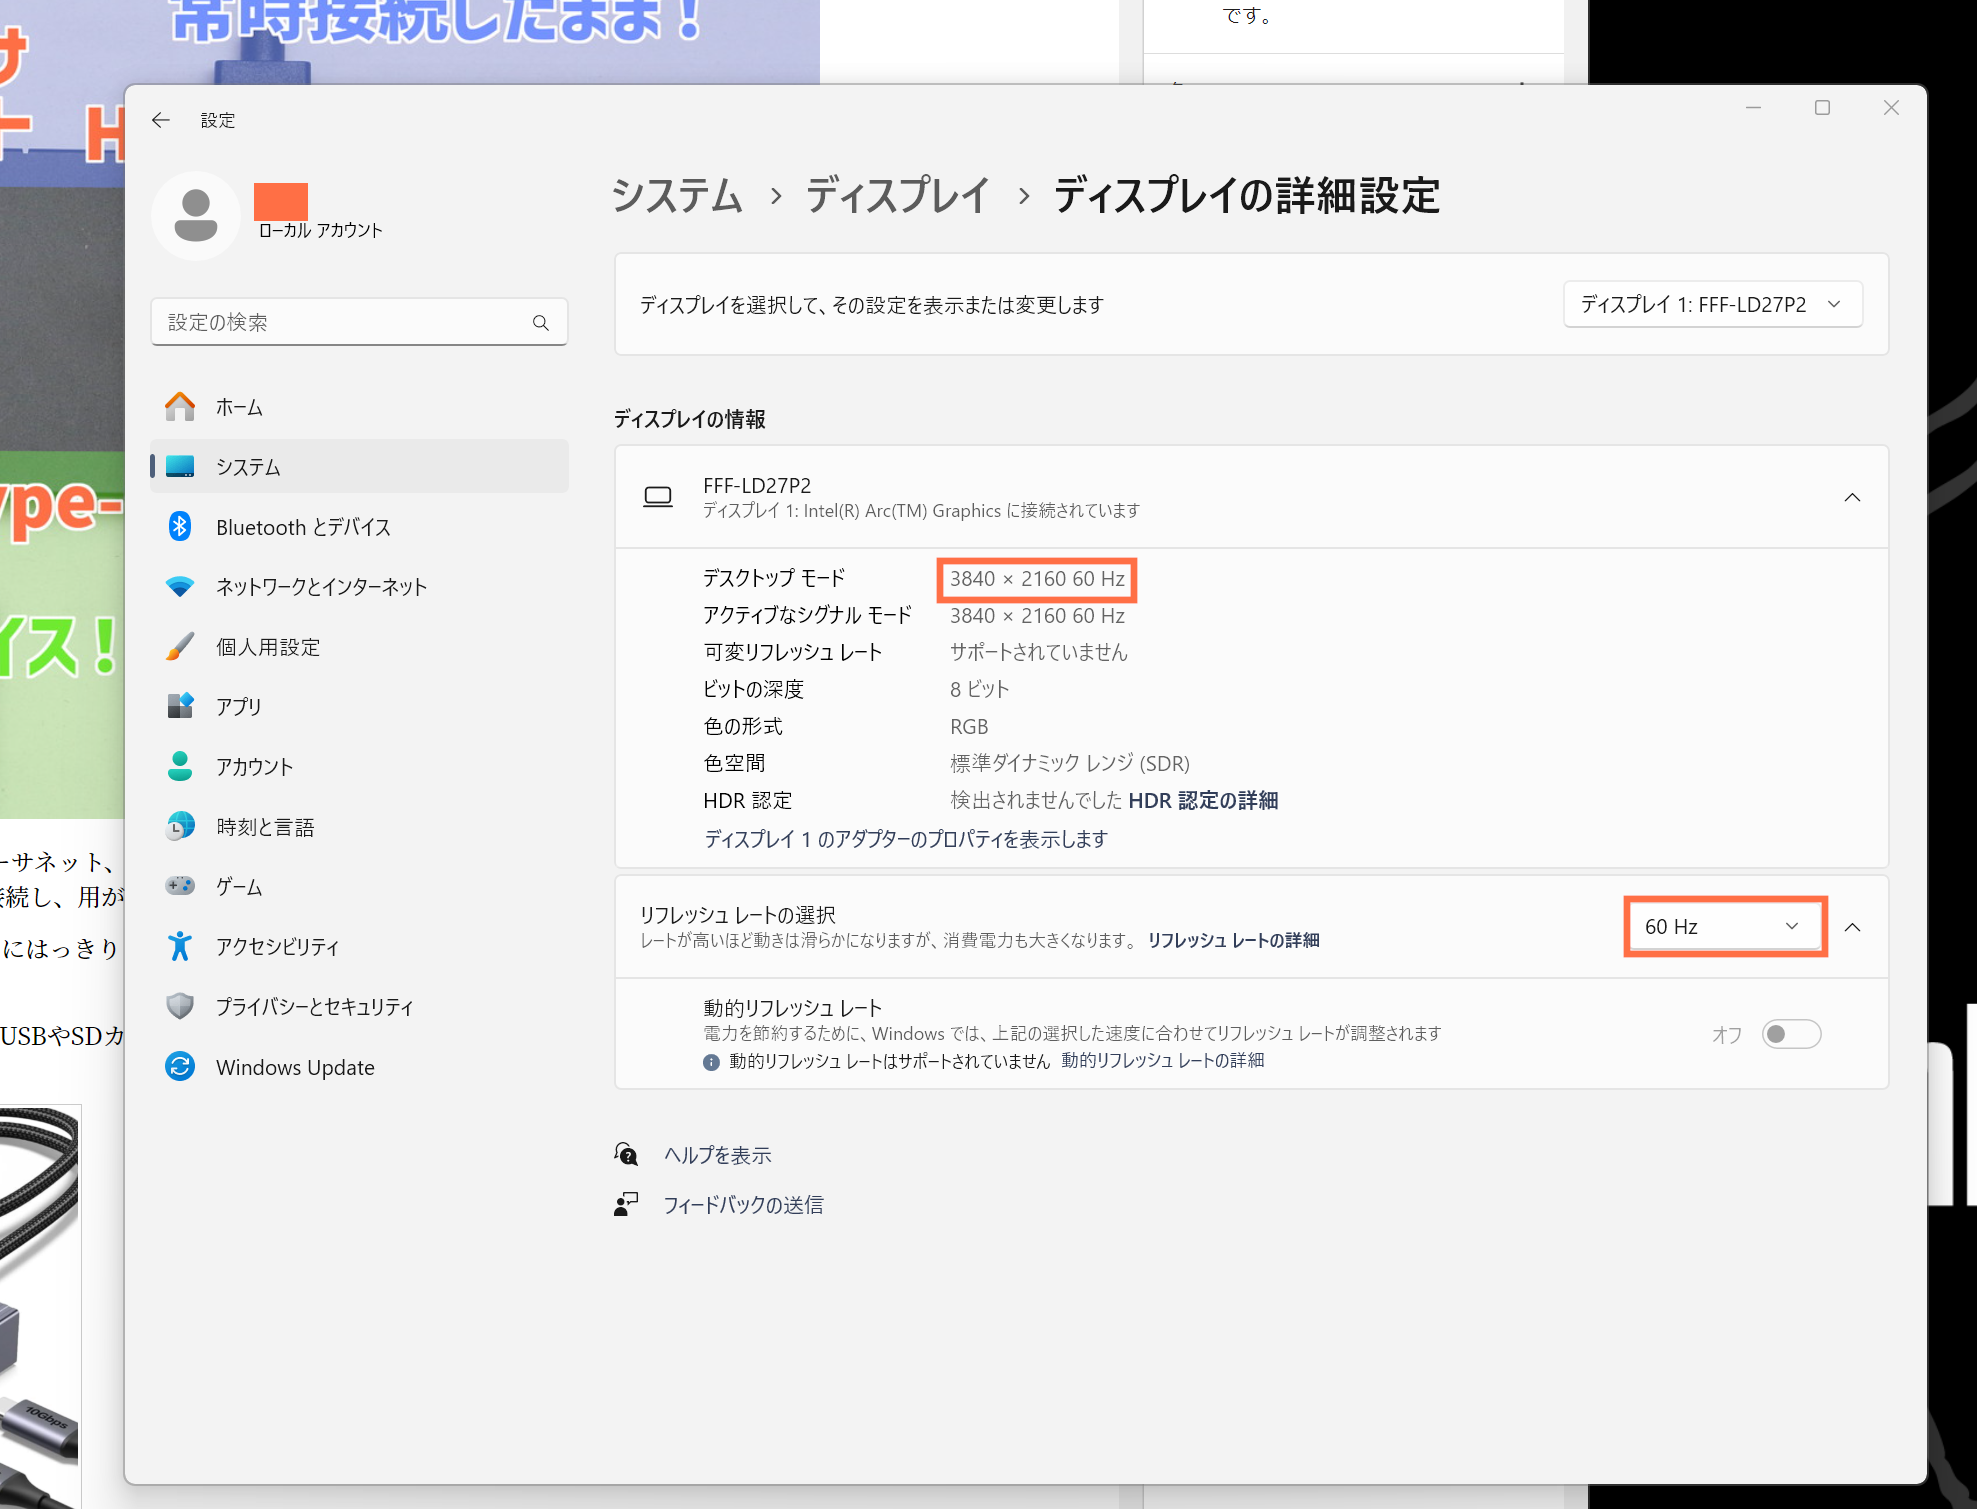Viewport: 1977px width, 1509px height.
Task: Collapse the リフレッシュ レートの選択 section chevron
Action: (x=1852, y=927)
